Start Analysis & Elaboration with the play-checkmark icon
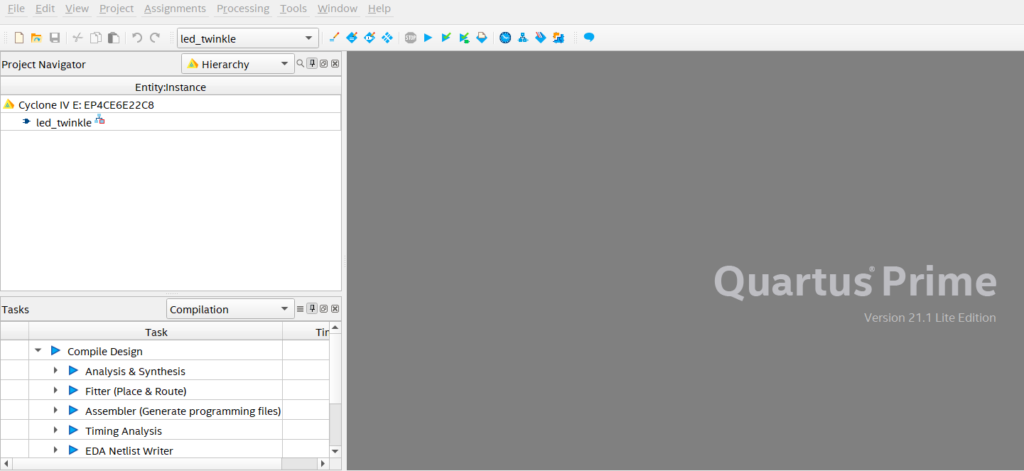 point(446,37)
